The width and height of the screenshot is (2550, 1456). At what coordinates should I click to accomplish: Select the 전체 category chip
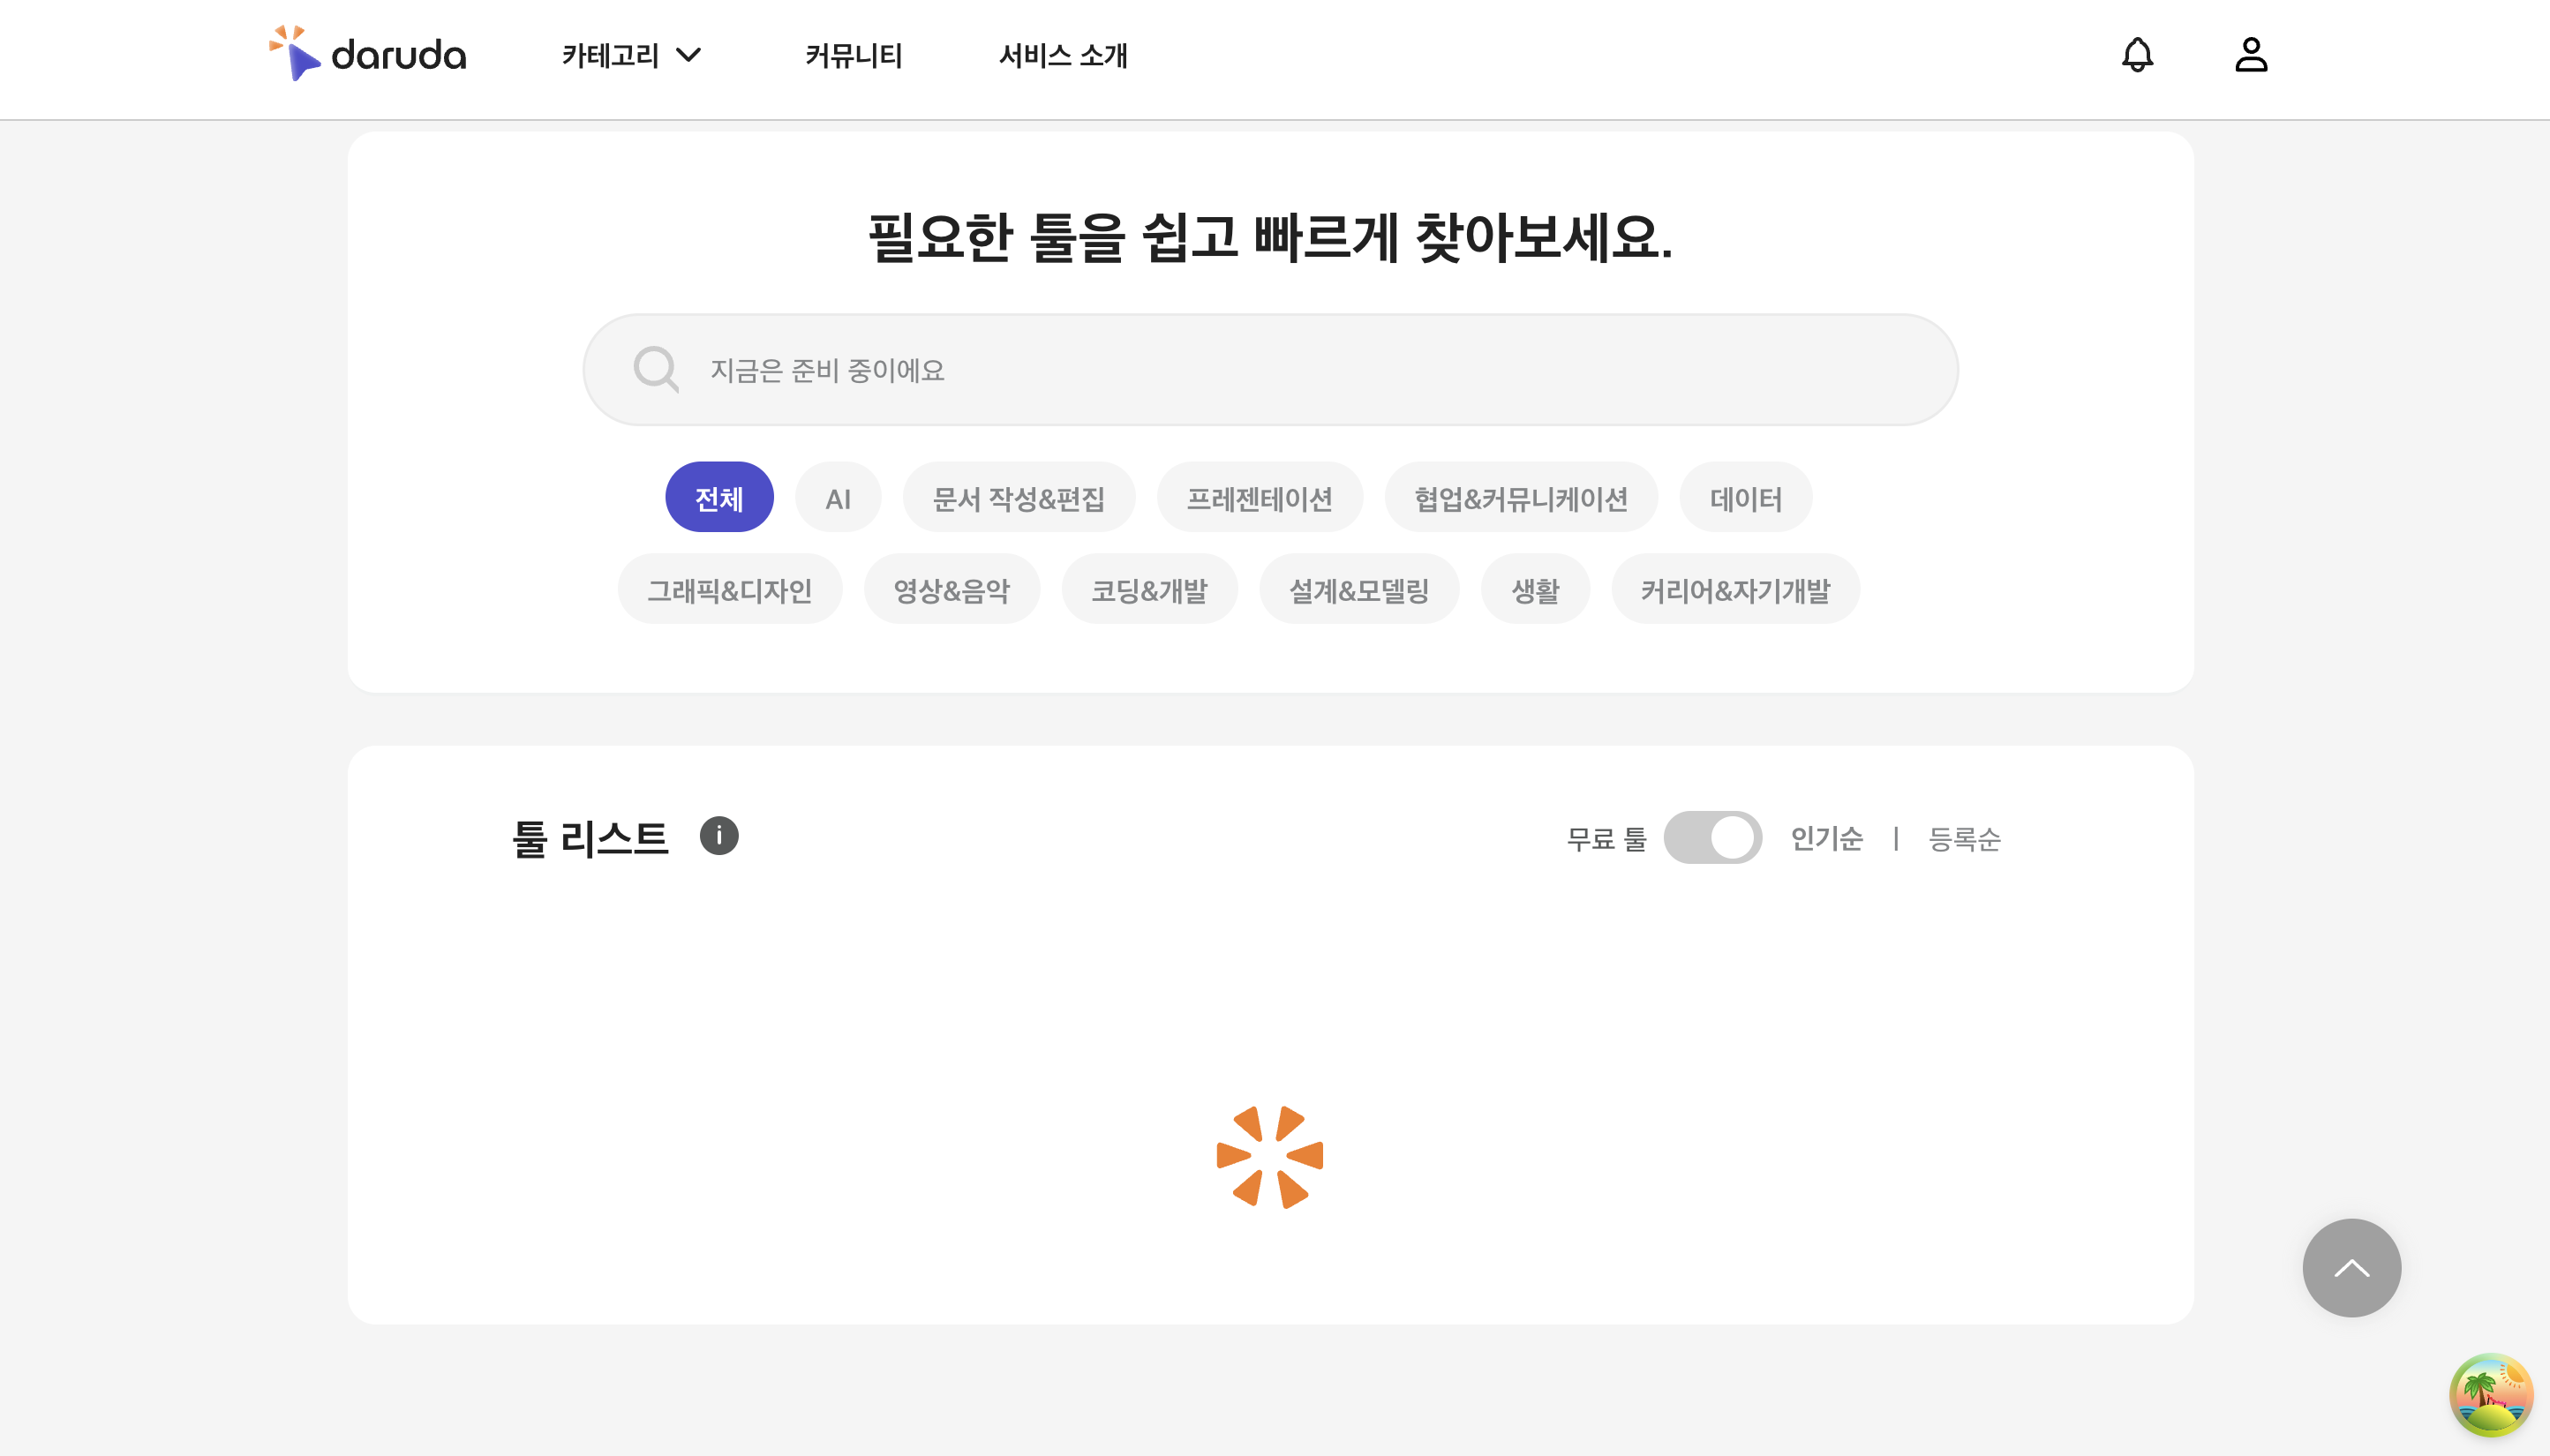[719, 498]
